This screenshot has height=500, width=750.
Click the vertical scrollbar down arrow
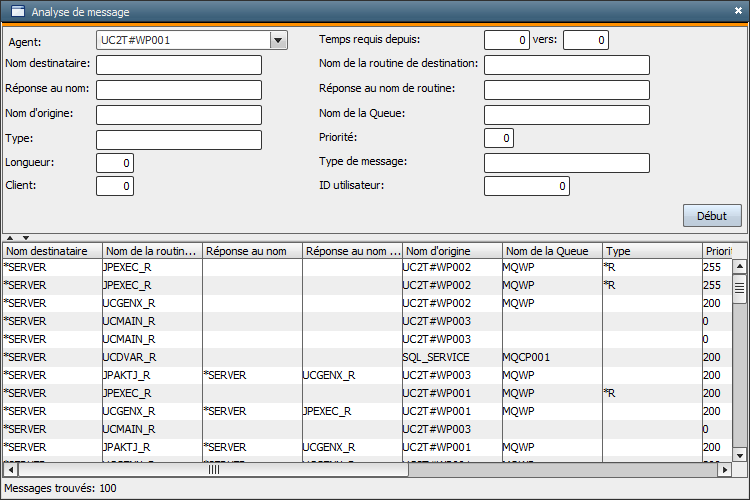(739, 456)
